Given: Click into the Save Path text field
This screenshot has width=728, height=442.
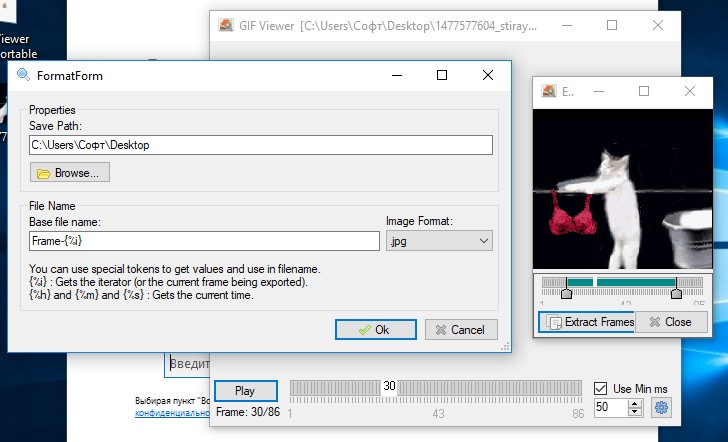Looking at the screenshot, I should pos(261,145).
